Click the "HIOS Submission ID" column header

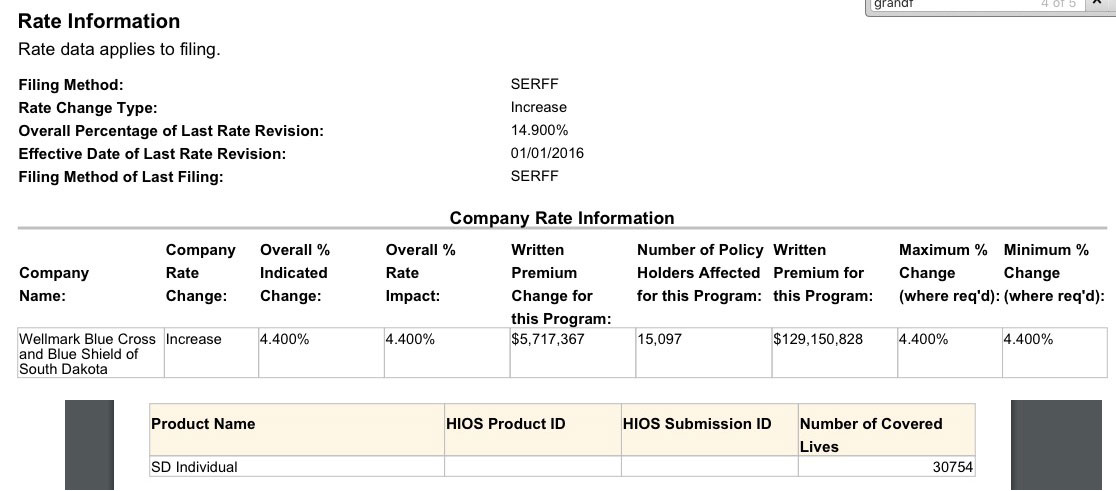[697, 424]
